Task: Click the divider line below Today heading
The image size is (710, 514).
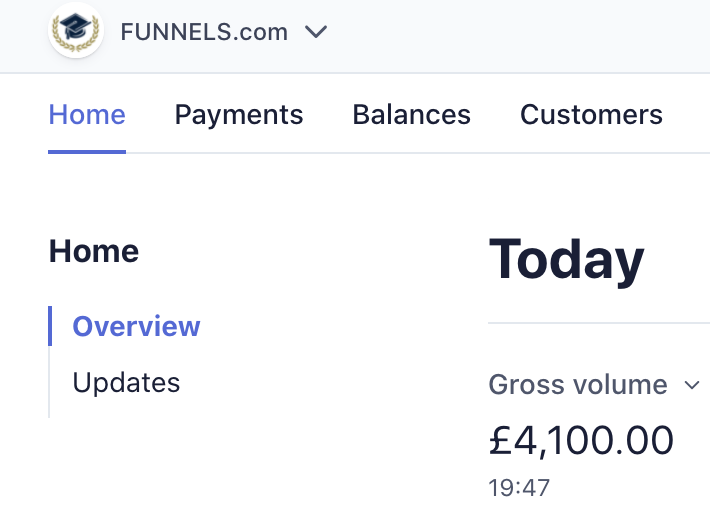Action: pos(599,323)
